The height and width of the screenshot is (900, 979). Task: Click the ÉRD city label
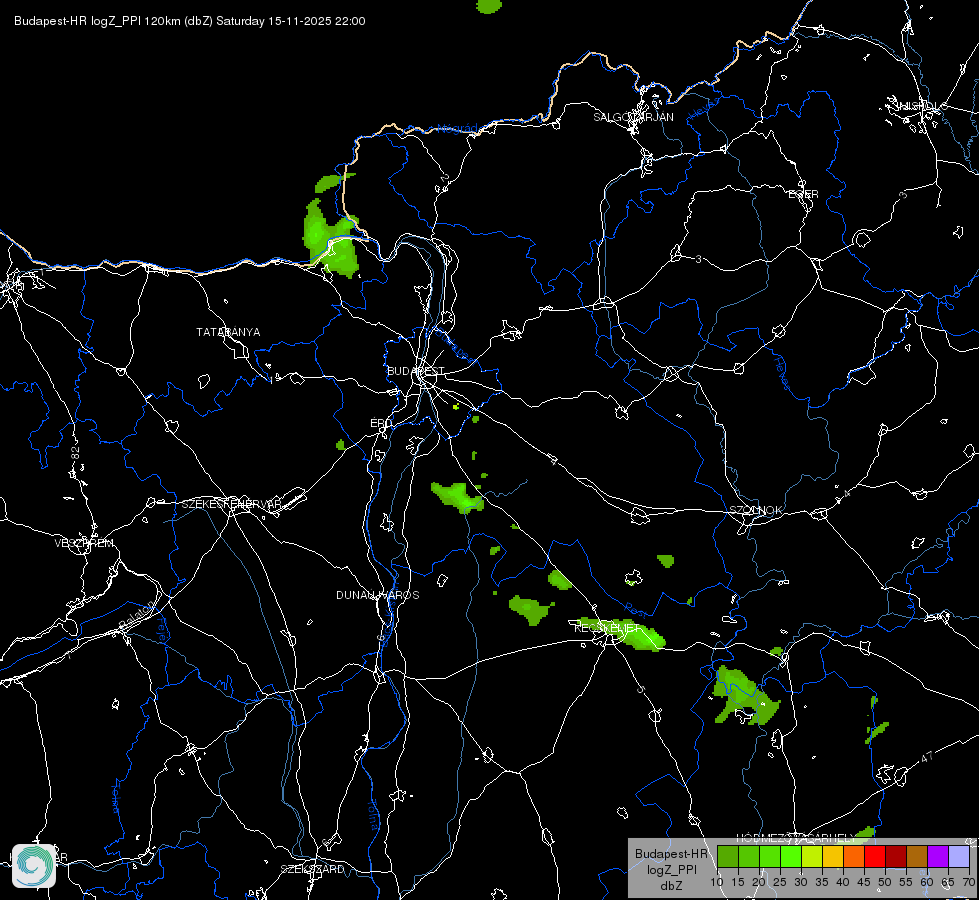[x=381, y=423]
